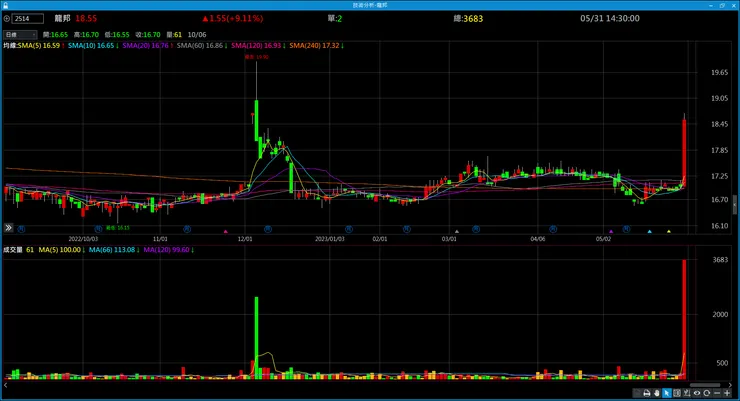Click the low price 低:16.55
Screen dimensions: 740x401
point(117,34)
